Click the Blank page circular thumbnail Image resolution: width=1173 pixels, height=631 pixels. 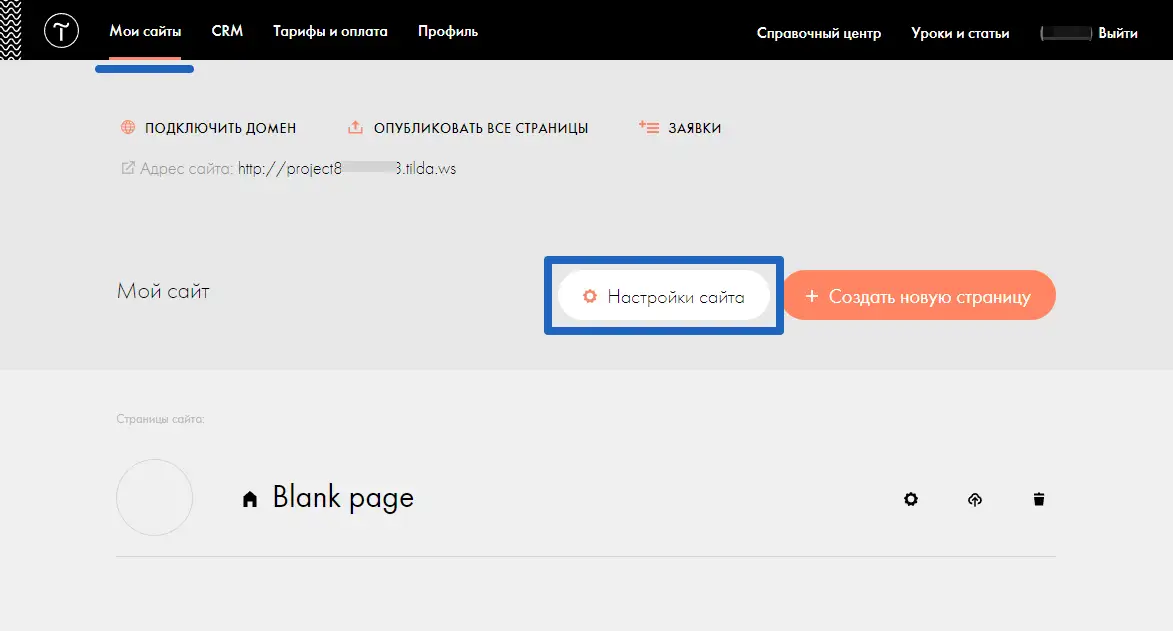click(x=154, y=497)
